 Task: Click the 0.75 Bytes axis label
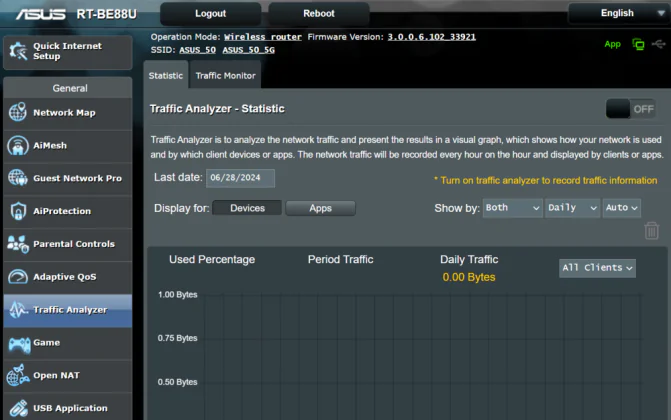178,338
